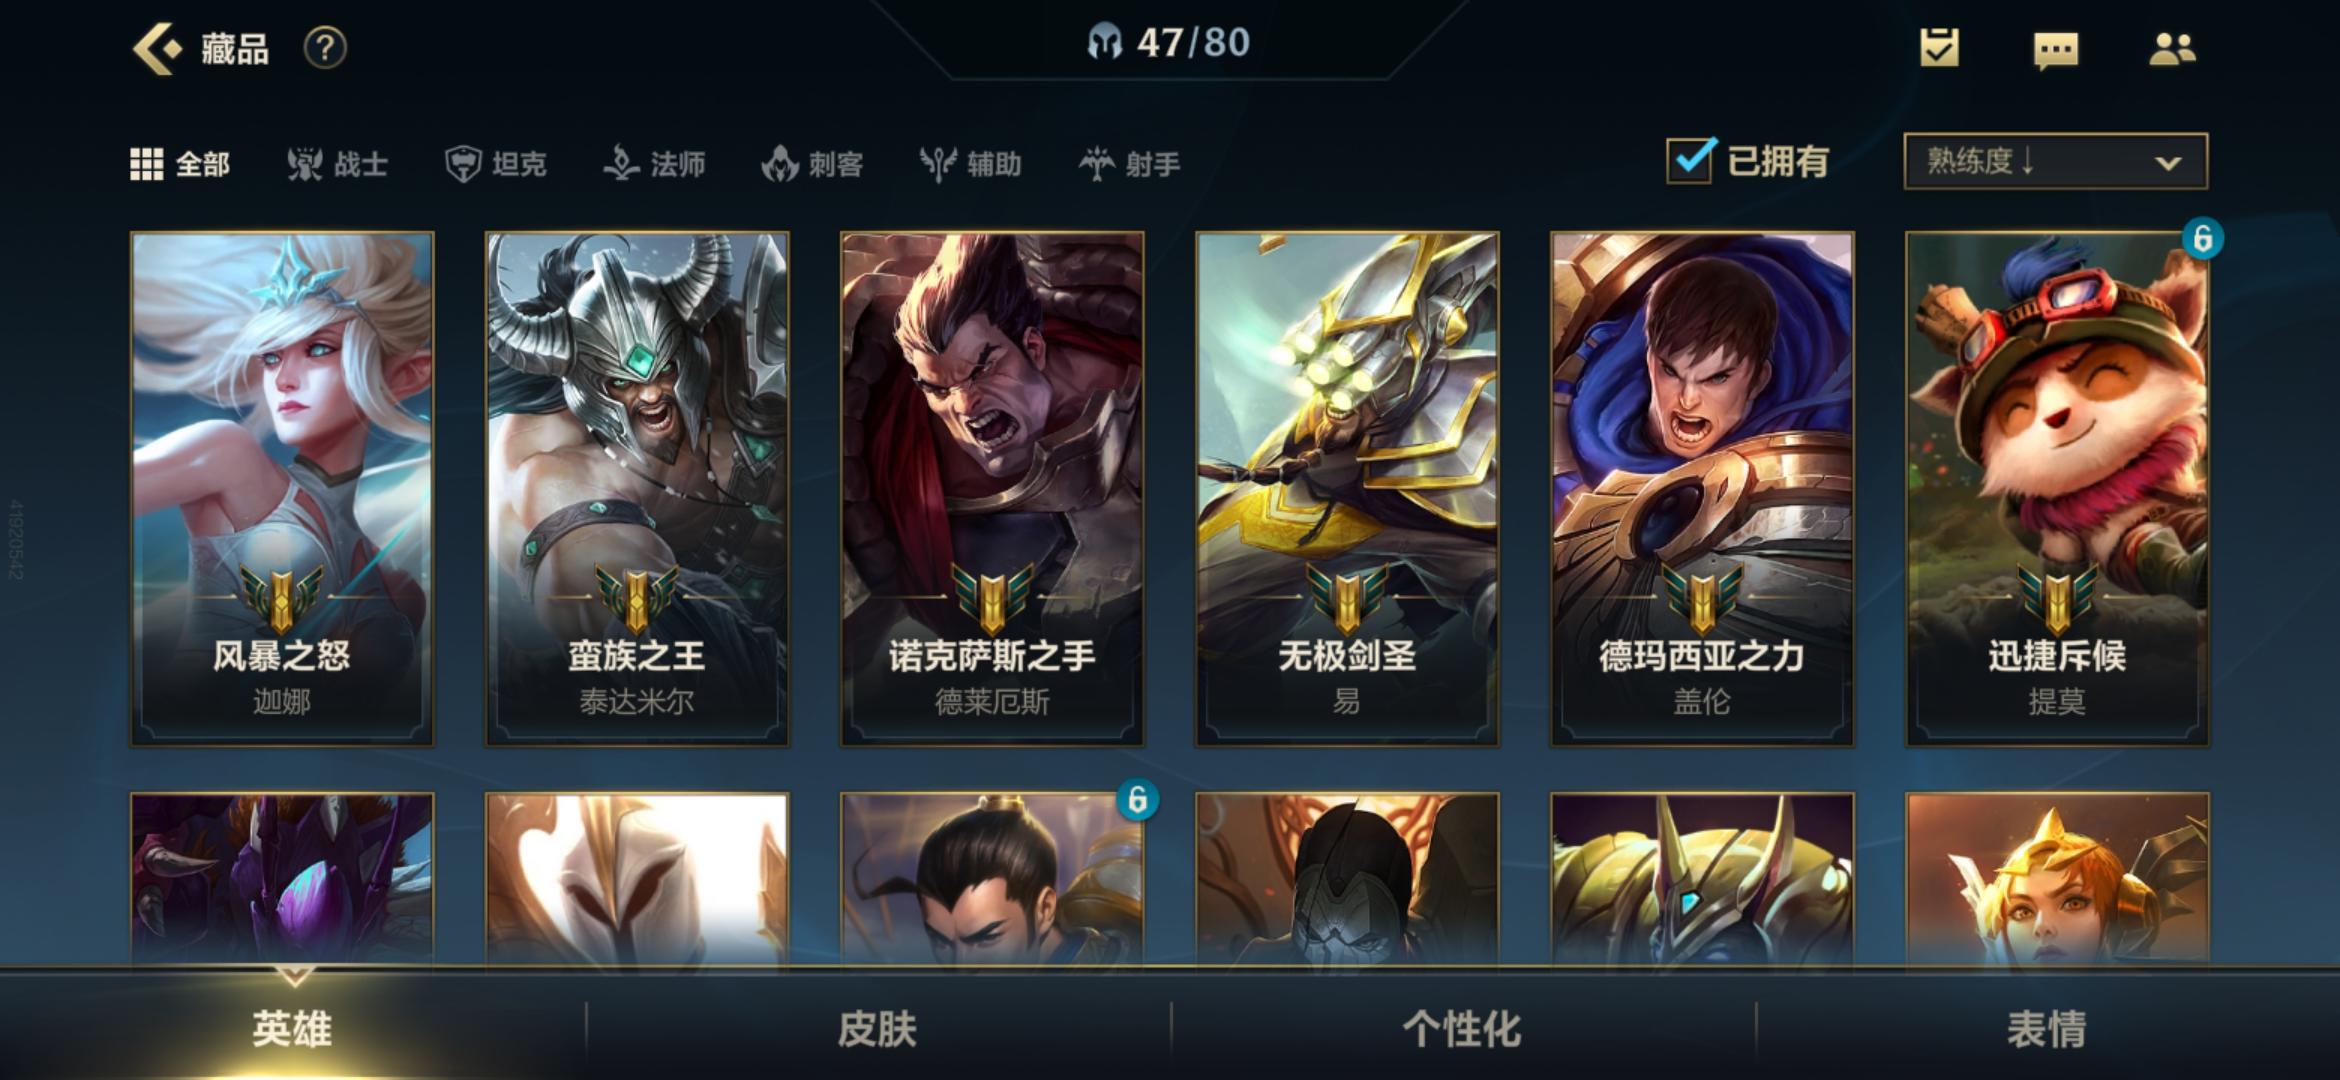2340x1080 pixels.
Task: Toggle the 已拥有 owned checkbox
Action: [1691, 160]
